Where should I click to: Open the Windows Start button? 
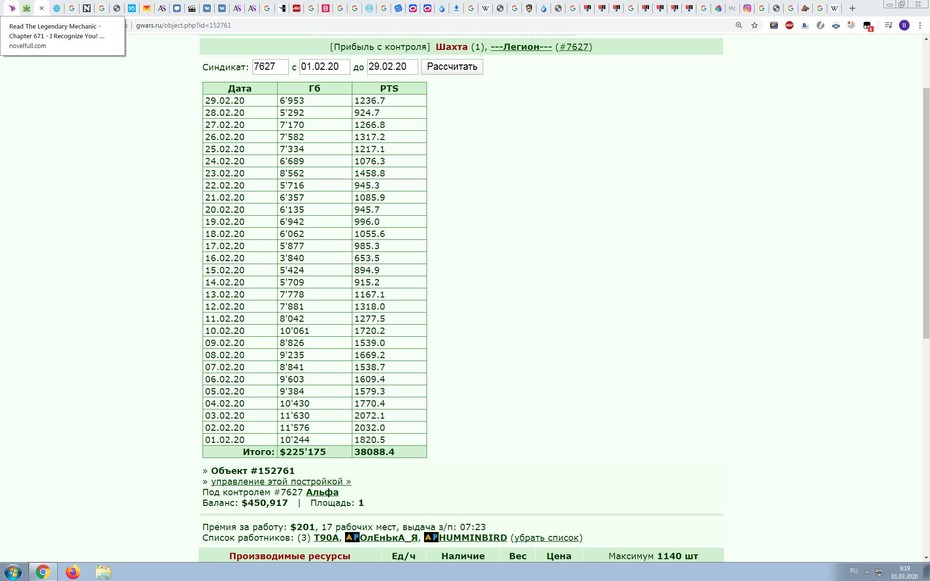click(12, 572)
